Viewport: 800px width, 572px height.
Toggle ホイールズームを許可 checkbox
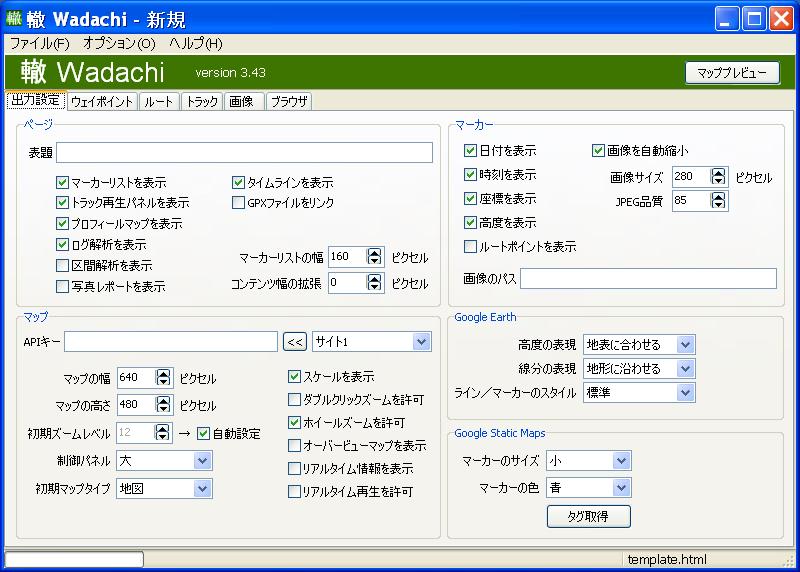[294, 422]
